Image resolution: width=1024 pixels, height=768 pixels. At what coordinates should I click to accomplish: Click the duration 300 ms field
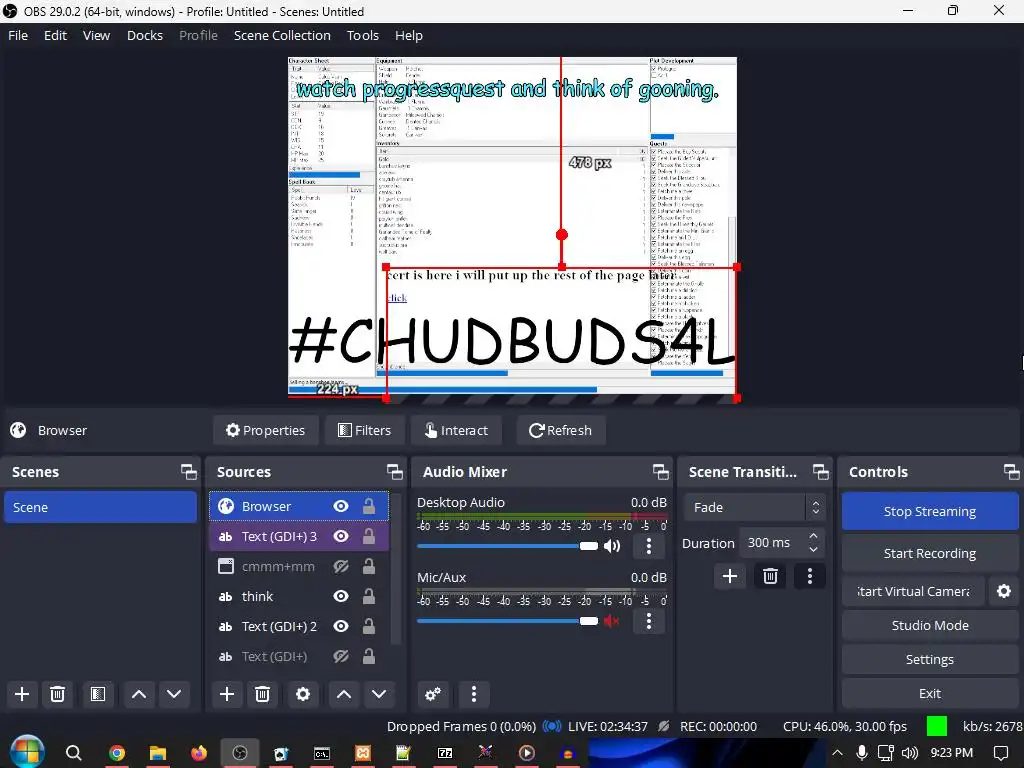tap(773, 543)
